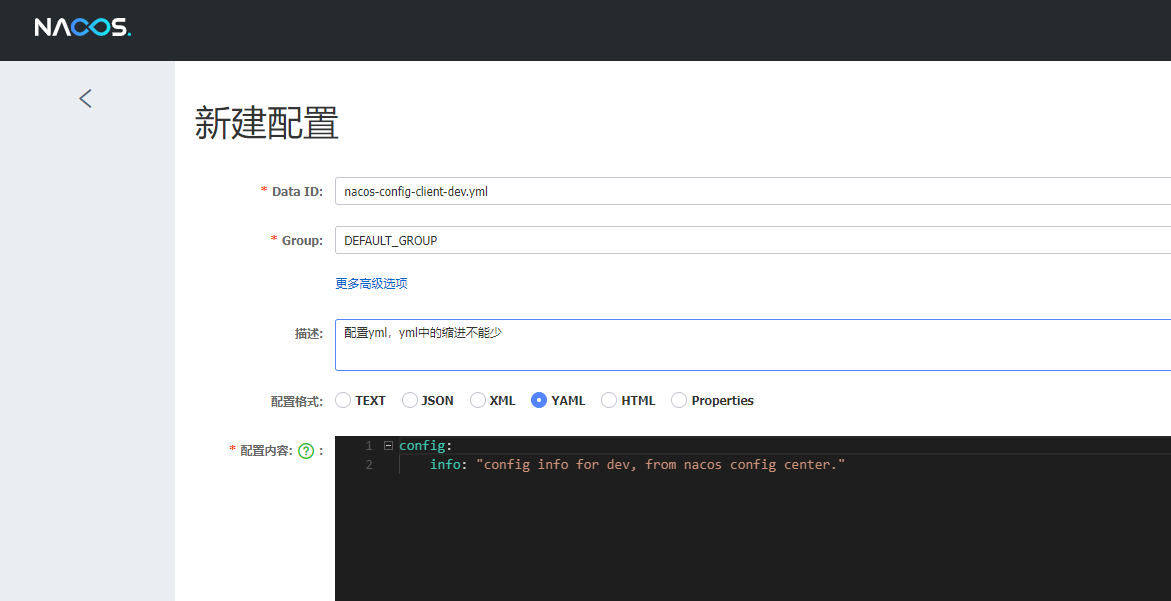The width and height of the screenshot is (1171, 601).
Task: Click the "config info for dev" string value
Action: click(x=661, y=464)
